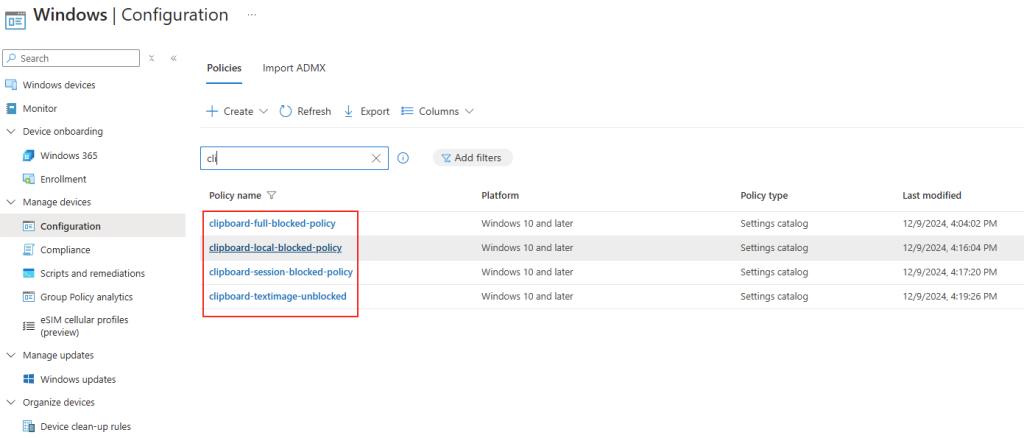The height and width of the screenshot is (438, 1024).
Task: Click the Windows 365 icon
Action: (28, 155)
